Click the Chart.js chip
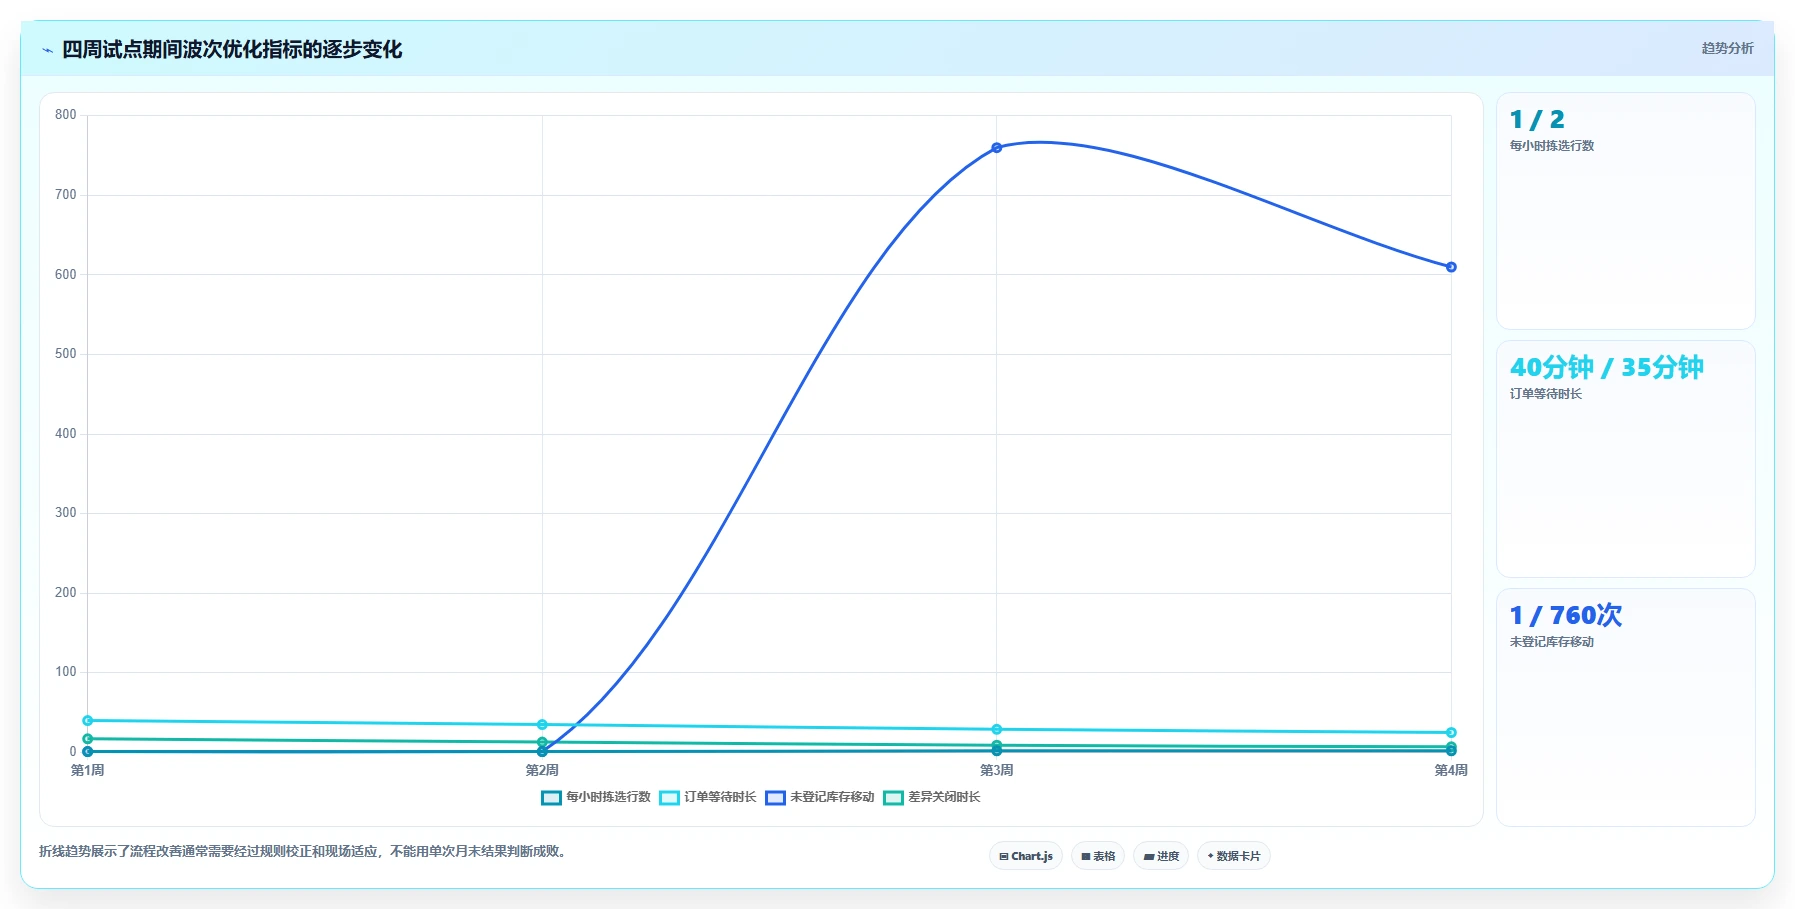The width and height of the screenshot is (1795, 909). pyautogui.click(x=1026, y=856)
